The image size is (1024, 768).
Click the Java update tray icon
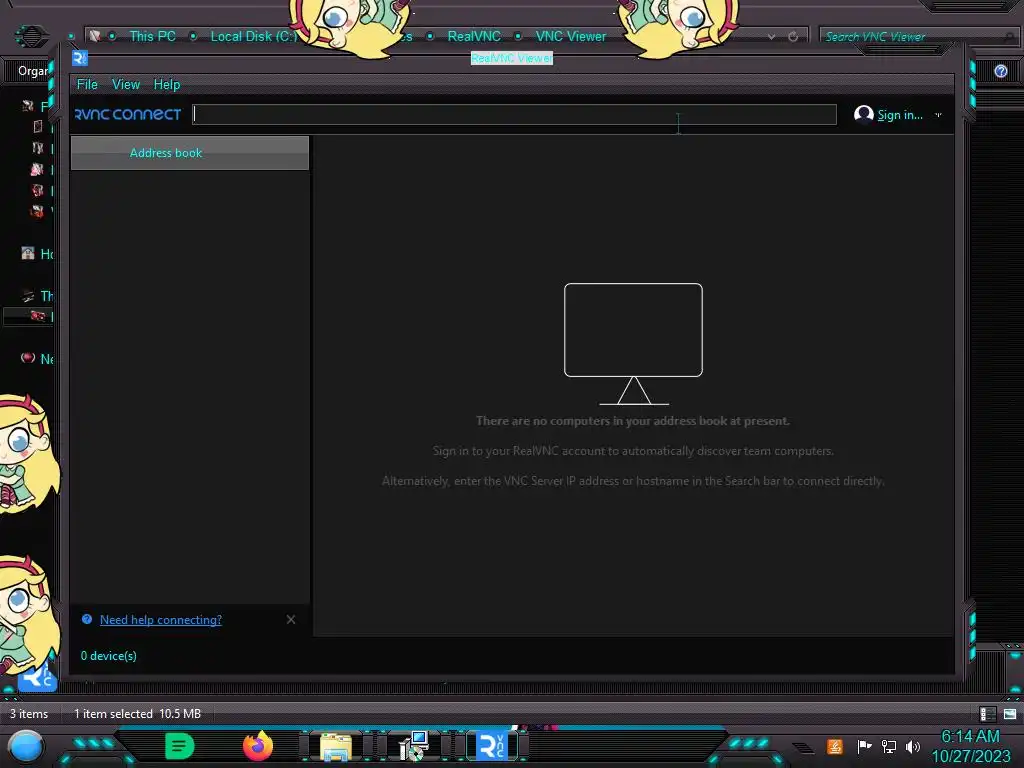pos(835,746)
